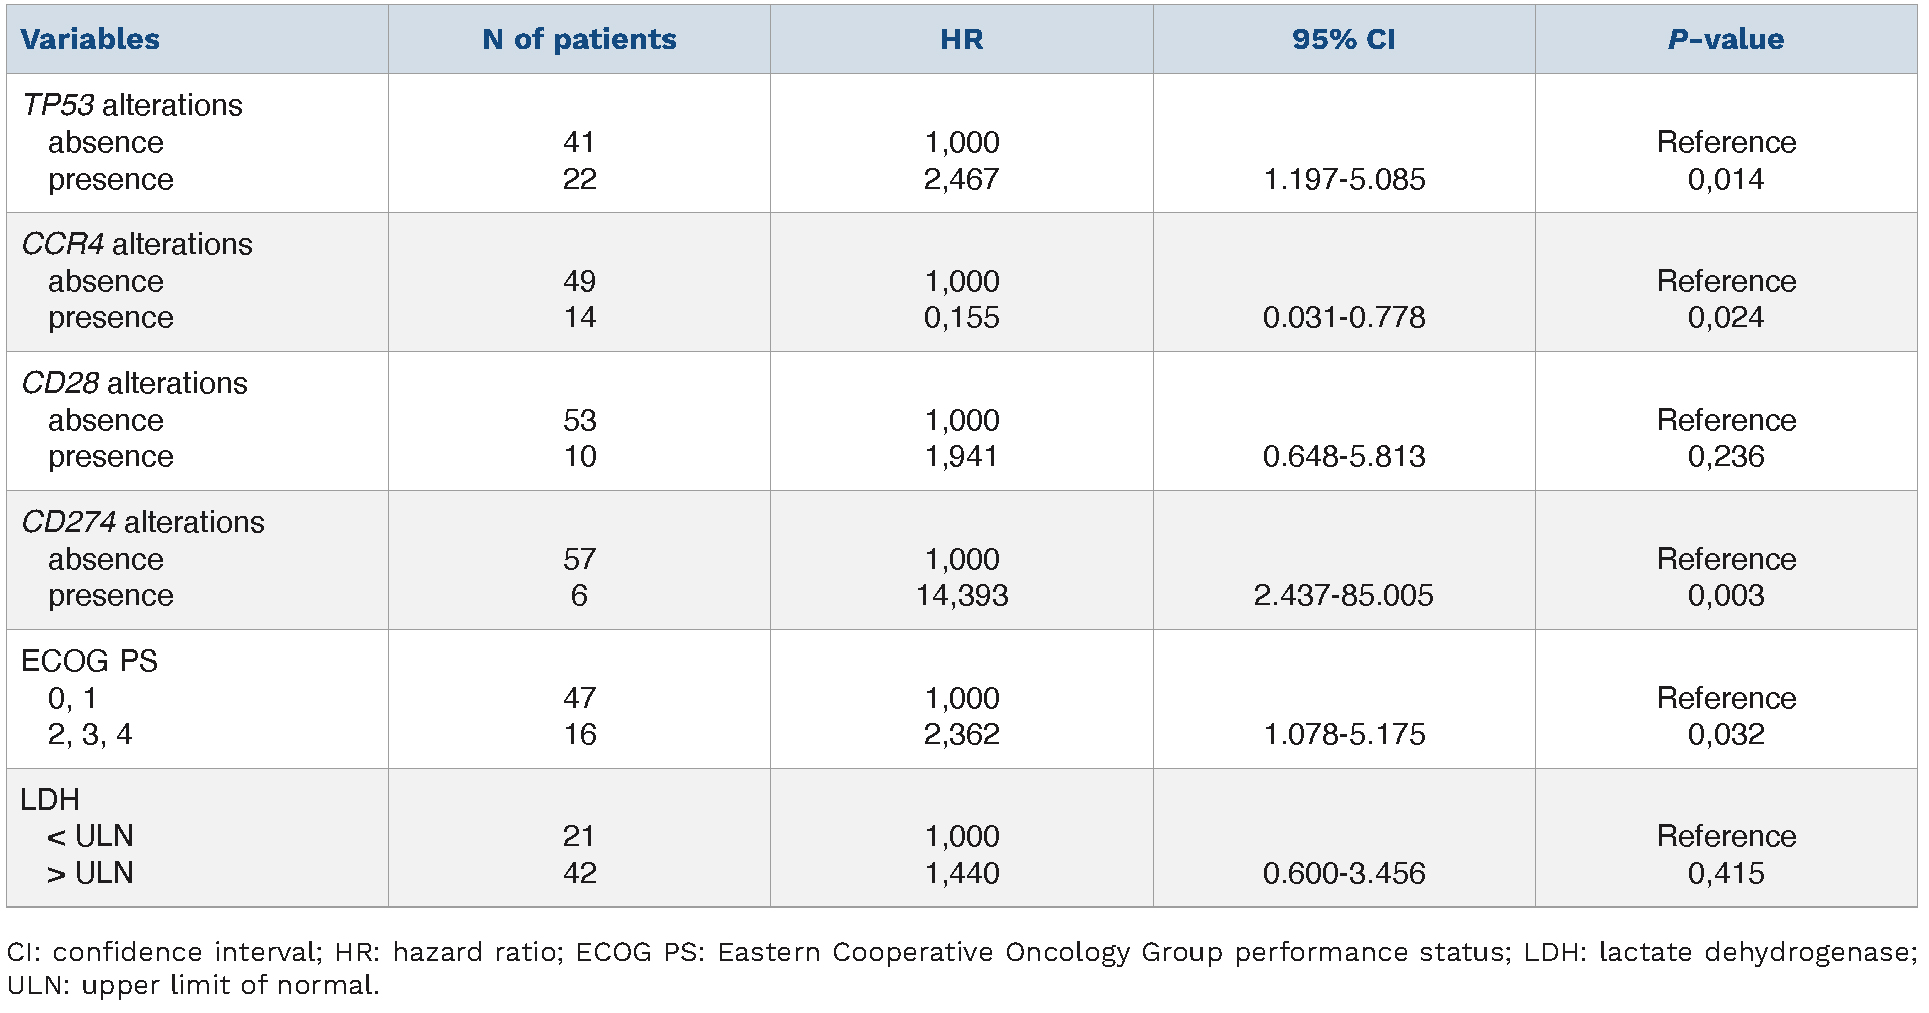Select the confidence interval 0.031-0.778
The image size is (1929, 1013).
click(1343, 317)
